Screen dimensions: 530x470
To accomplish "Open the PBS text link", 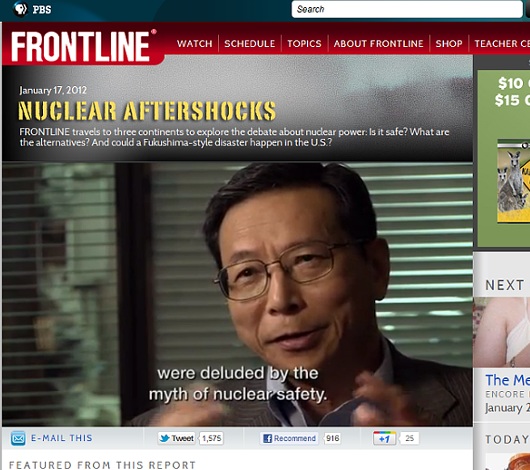I will (42, 9).
